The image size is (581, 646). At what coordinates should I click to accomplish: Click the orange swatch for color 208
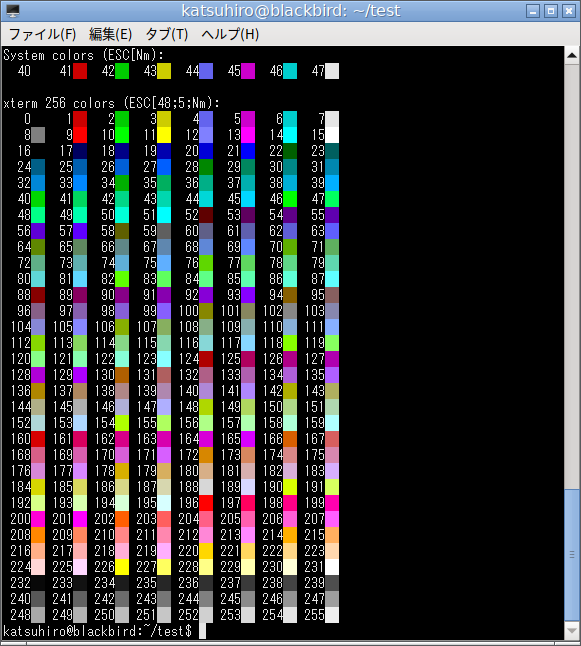pos(38,535)
